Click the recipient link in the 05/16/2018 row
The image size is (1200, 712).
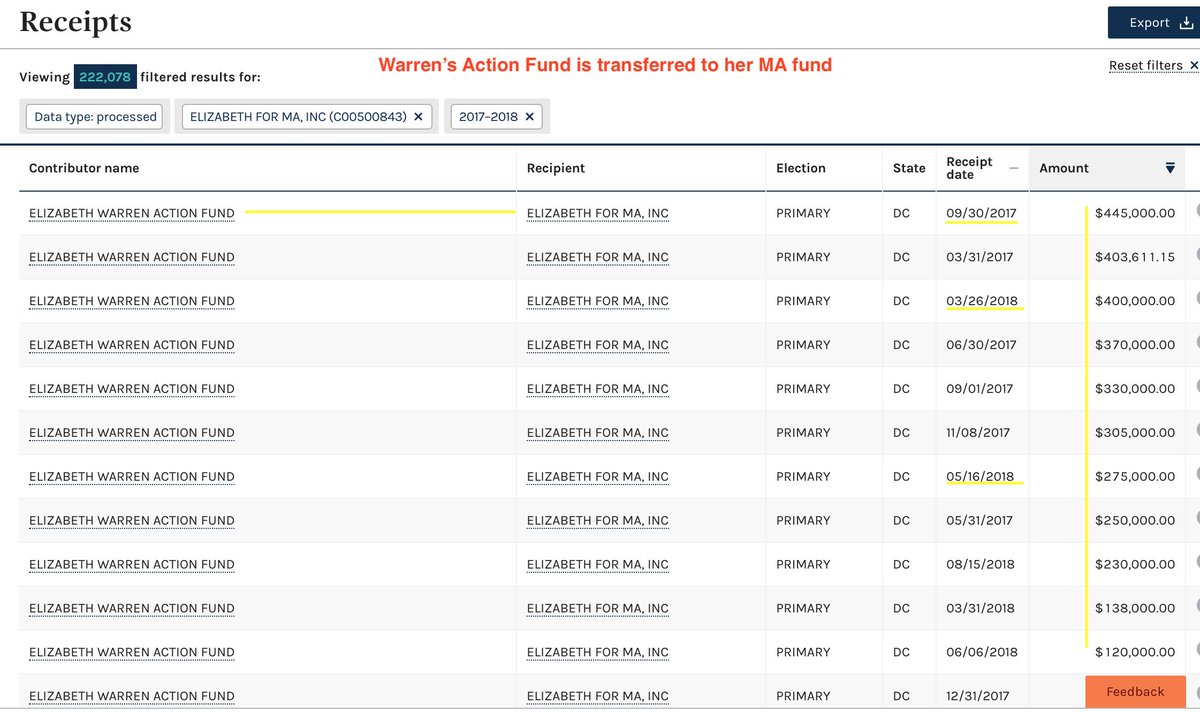[x=597, y=476]
